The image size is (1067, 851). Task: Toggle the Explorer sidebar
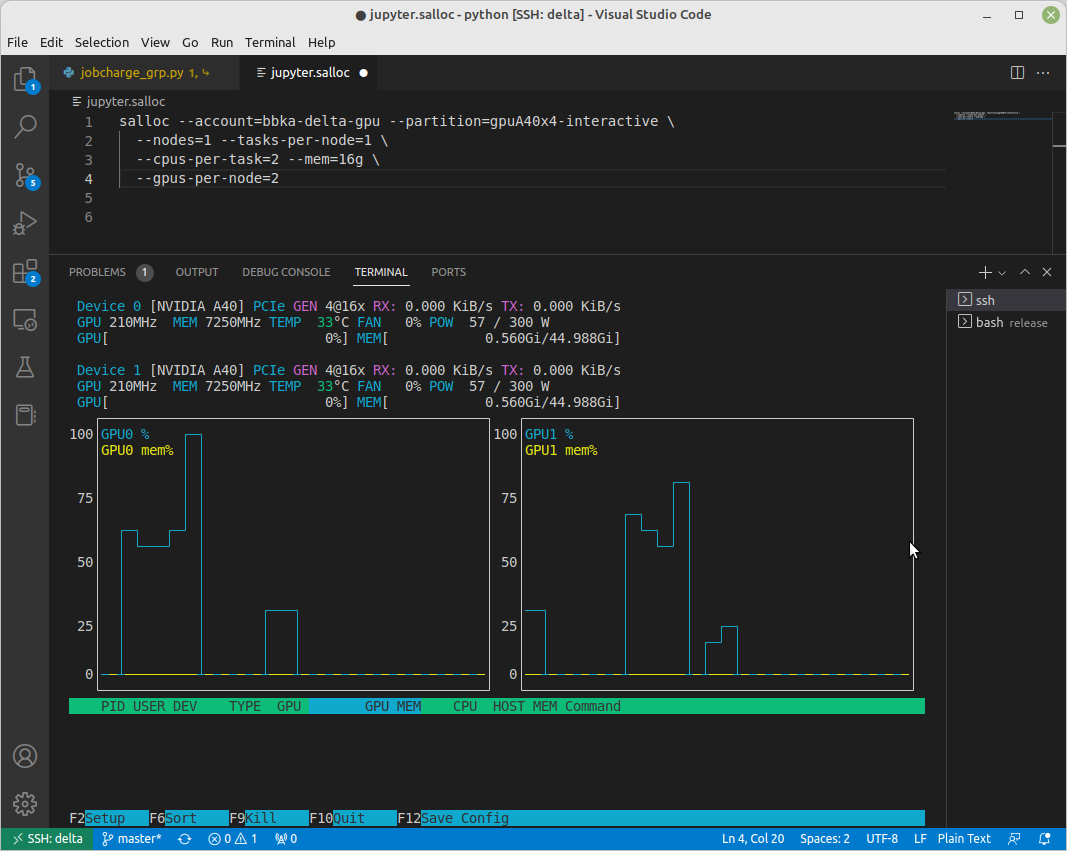(24, 79)
